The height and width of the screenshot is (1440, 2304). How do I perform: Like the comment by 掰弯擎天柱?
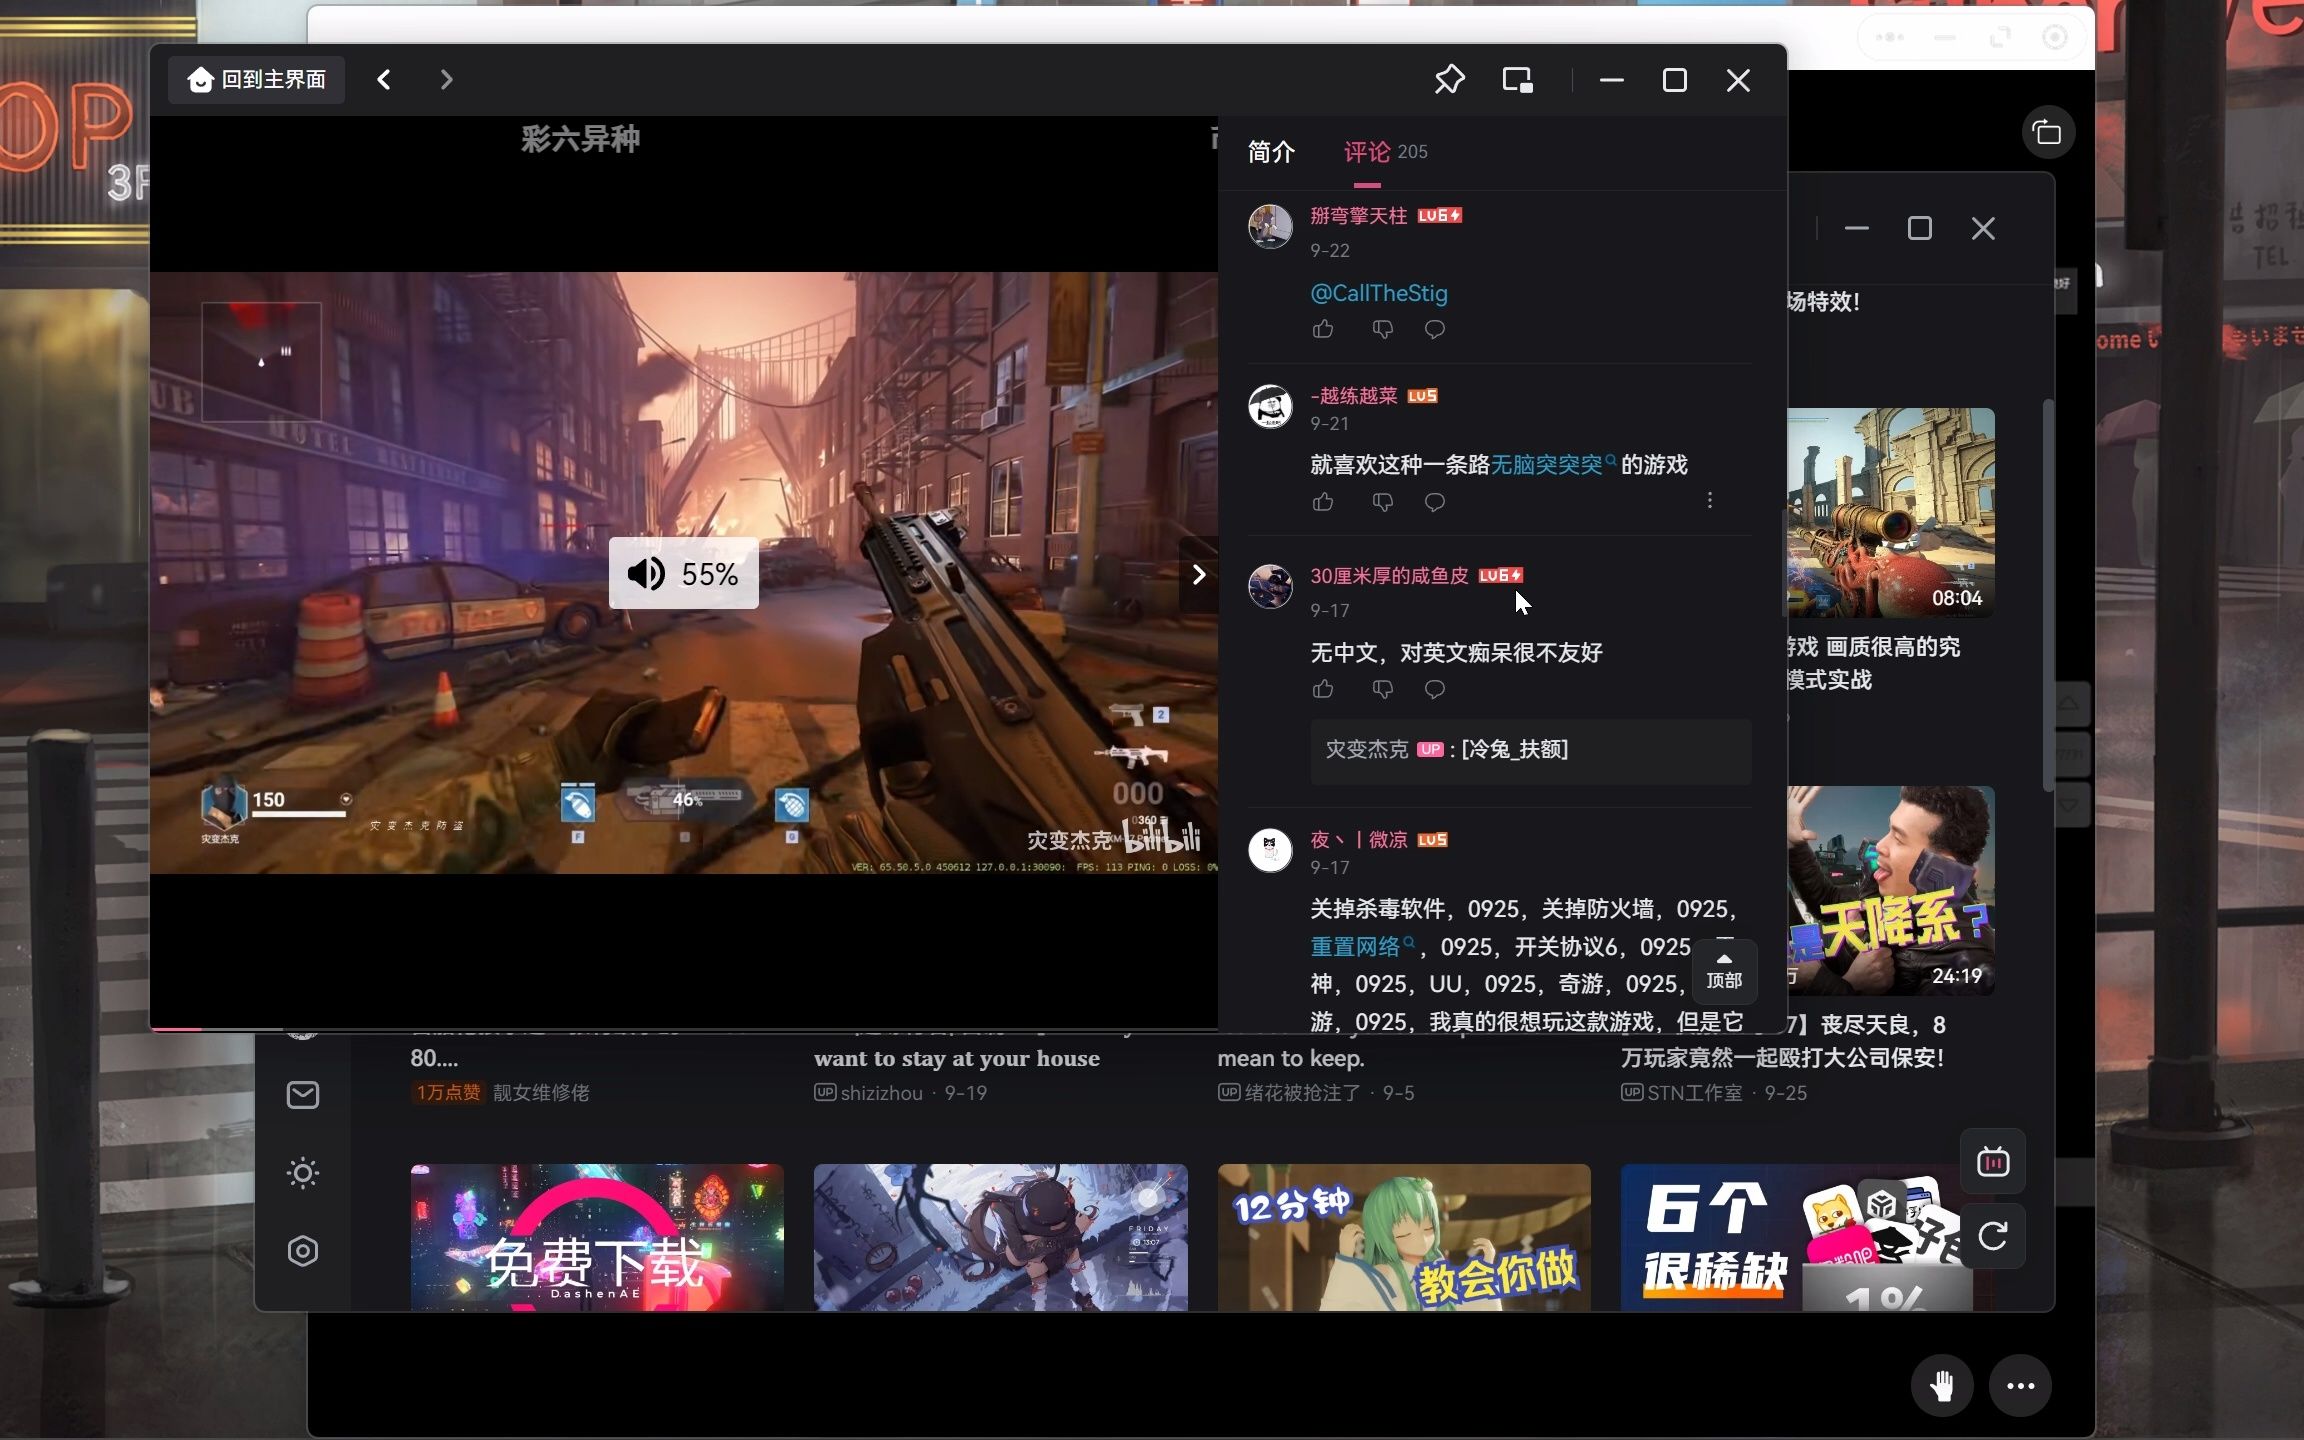point(1323,329)
